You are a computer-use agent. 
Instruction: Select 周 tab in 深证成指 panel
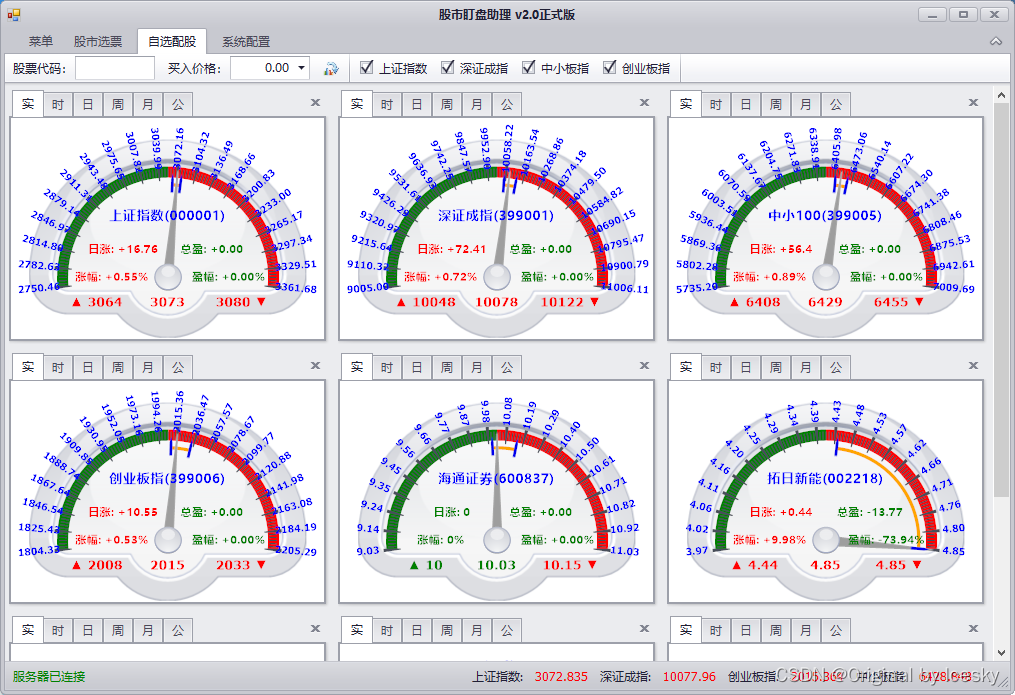[x=447, y=104]
